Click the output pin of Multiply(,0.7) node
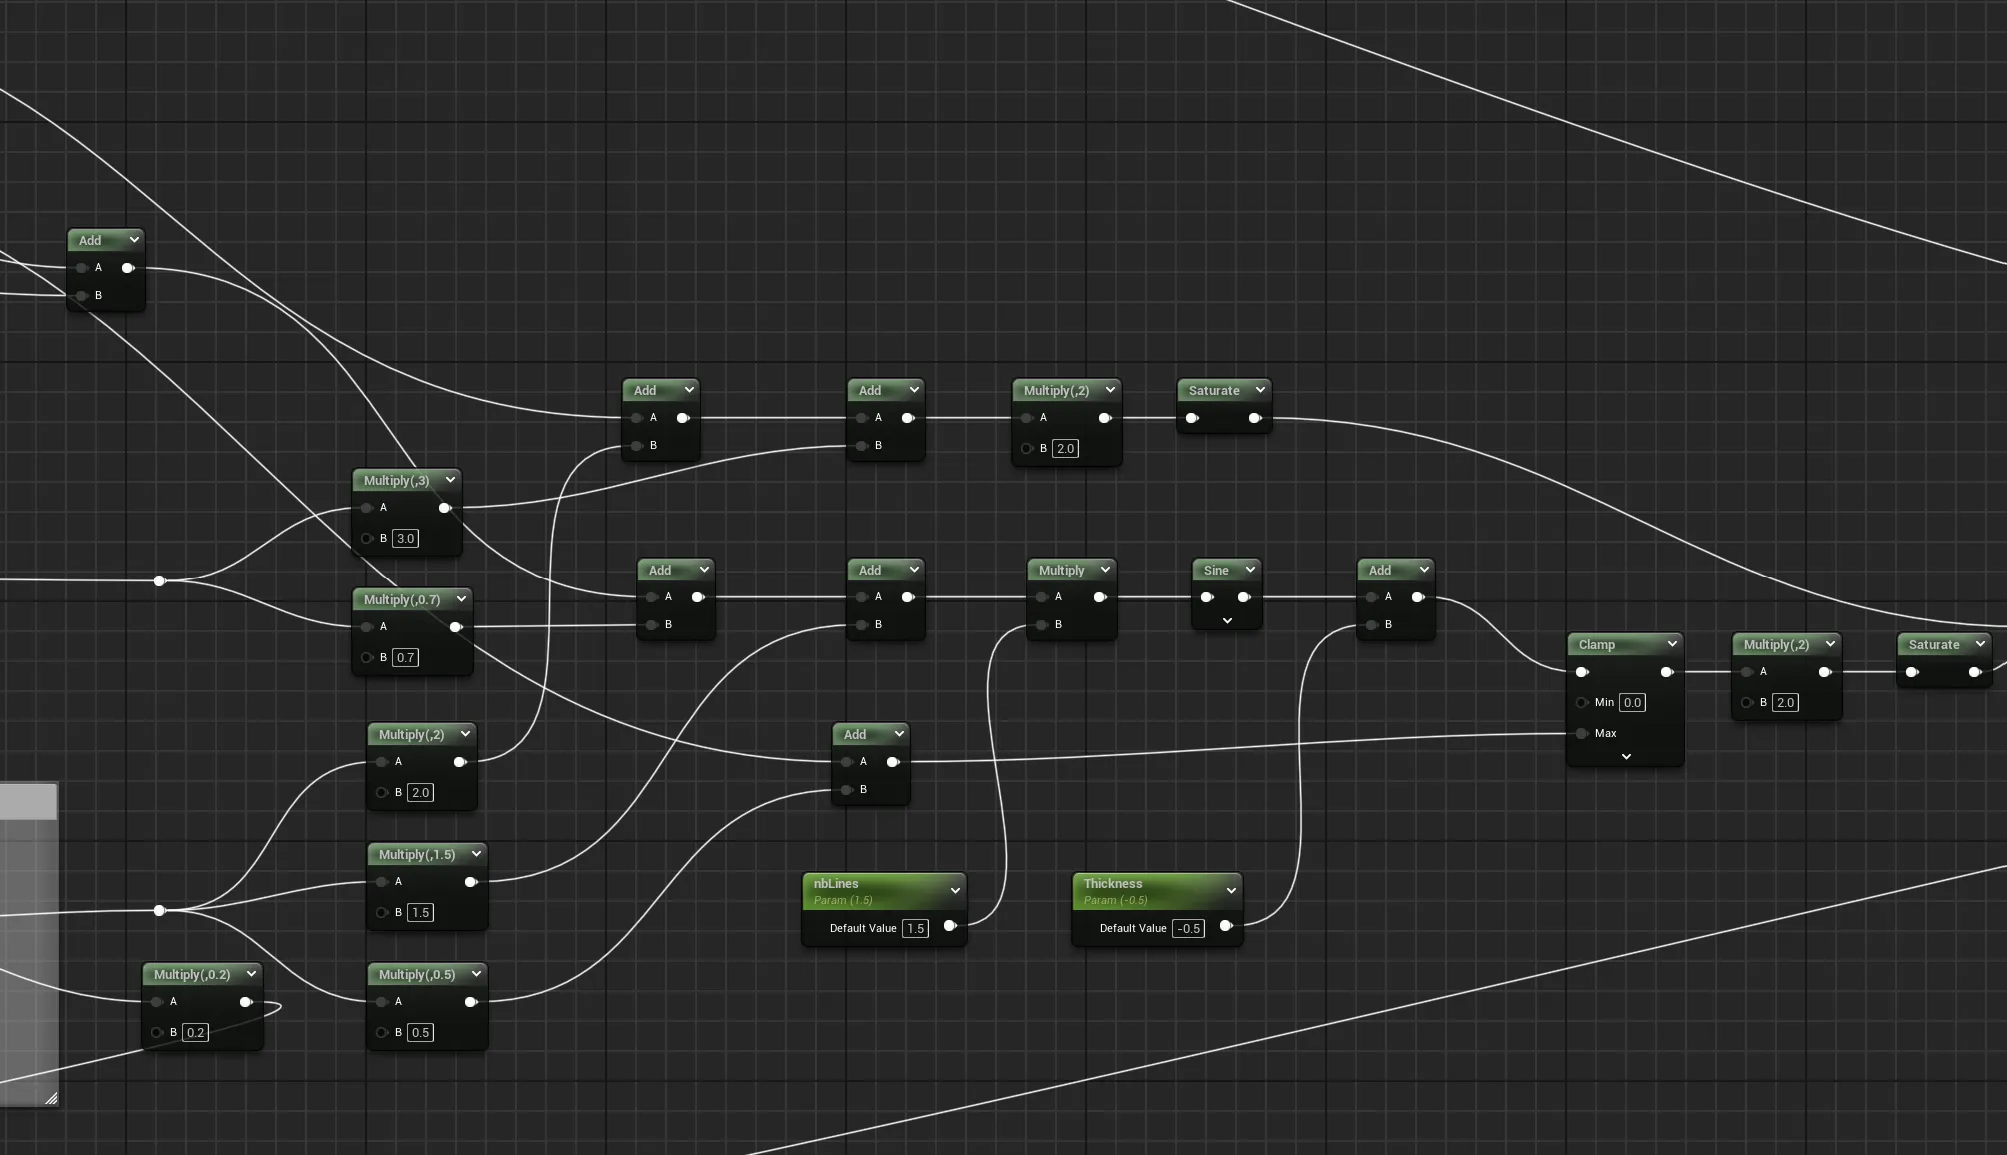This screenshot has width=2007, height=1155. (456, 627)
